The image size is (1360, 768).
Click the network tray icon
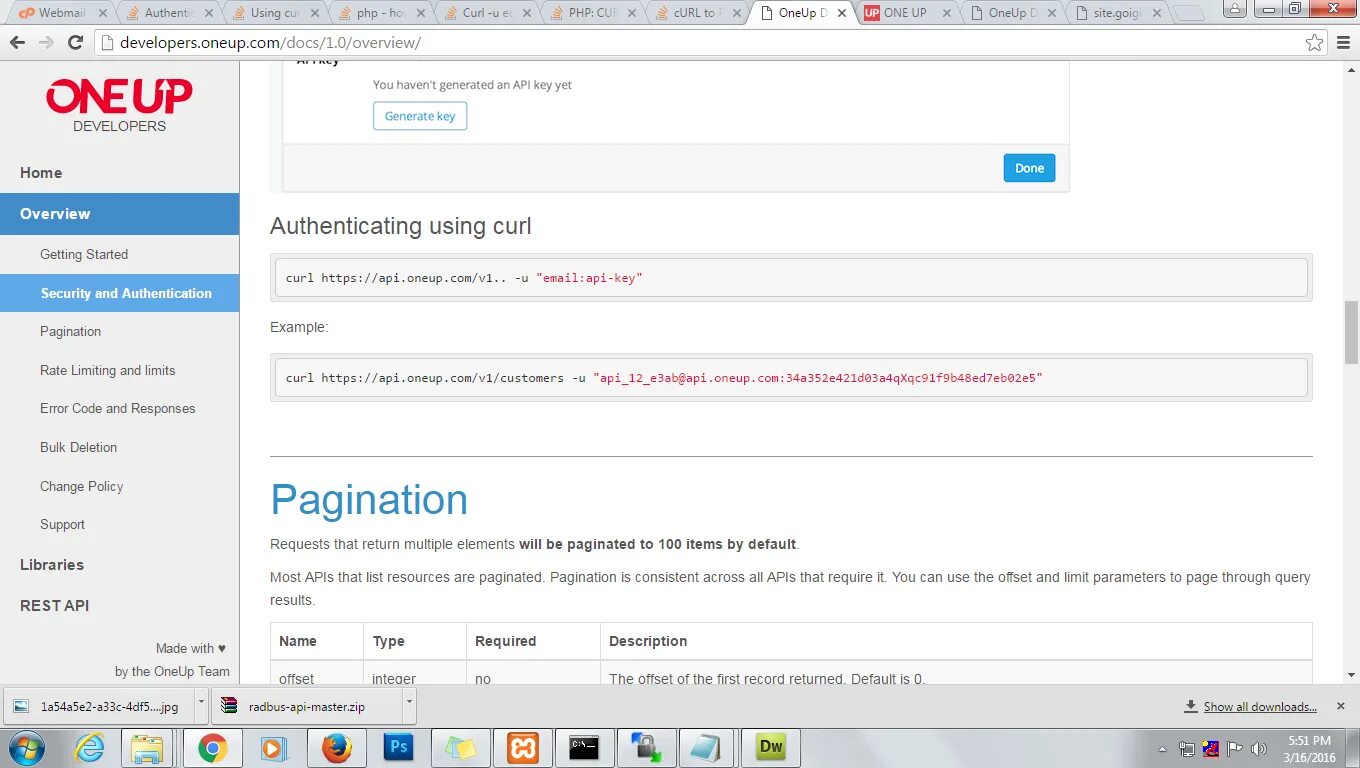click(x=1187, y=748)
